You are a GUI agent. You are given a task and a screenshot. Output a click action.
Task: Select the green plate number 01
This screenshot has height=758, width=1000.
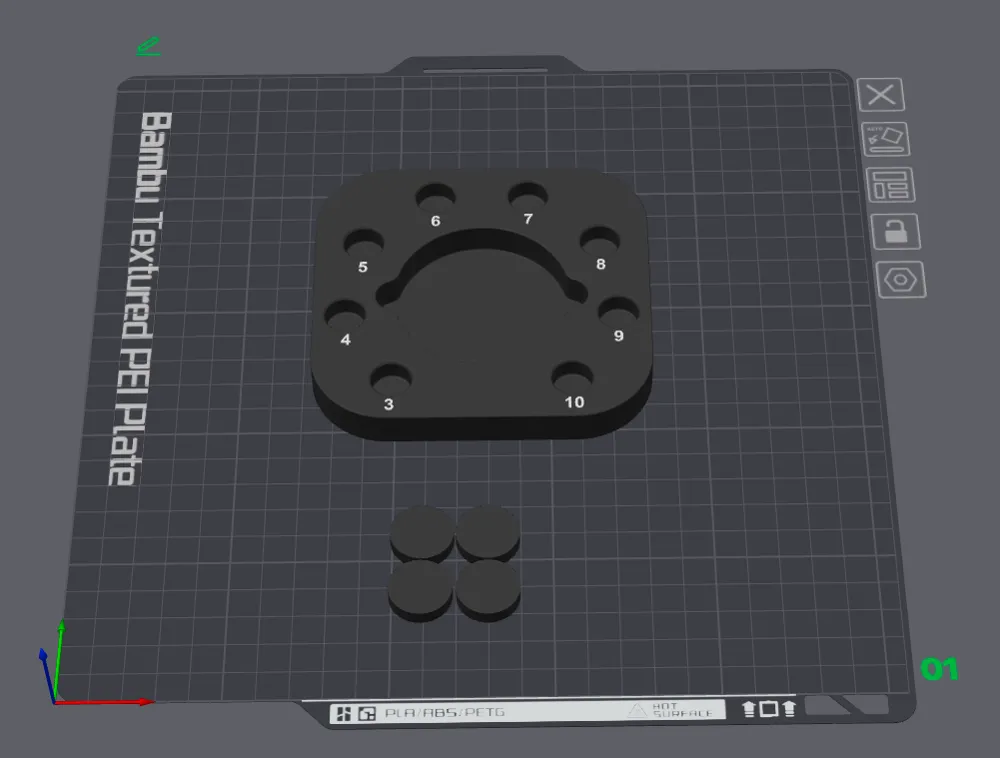tap(939, 669)
